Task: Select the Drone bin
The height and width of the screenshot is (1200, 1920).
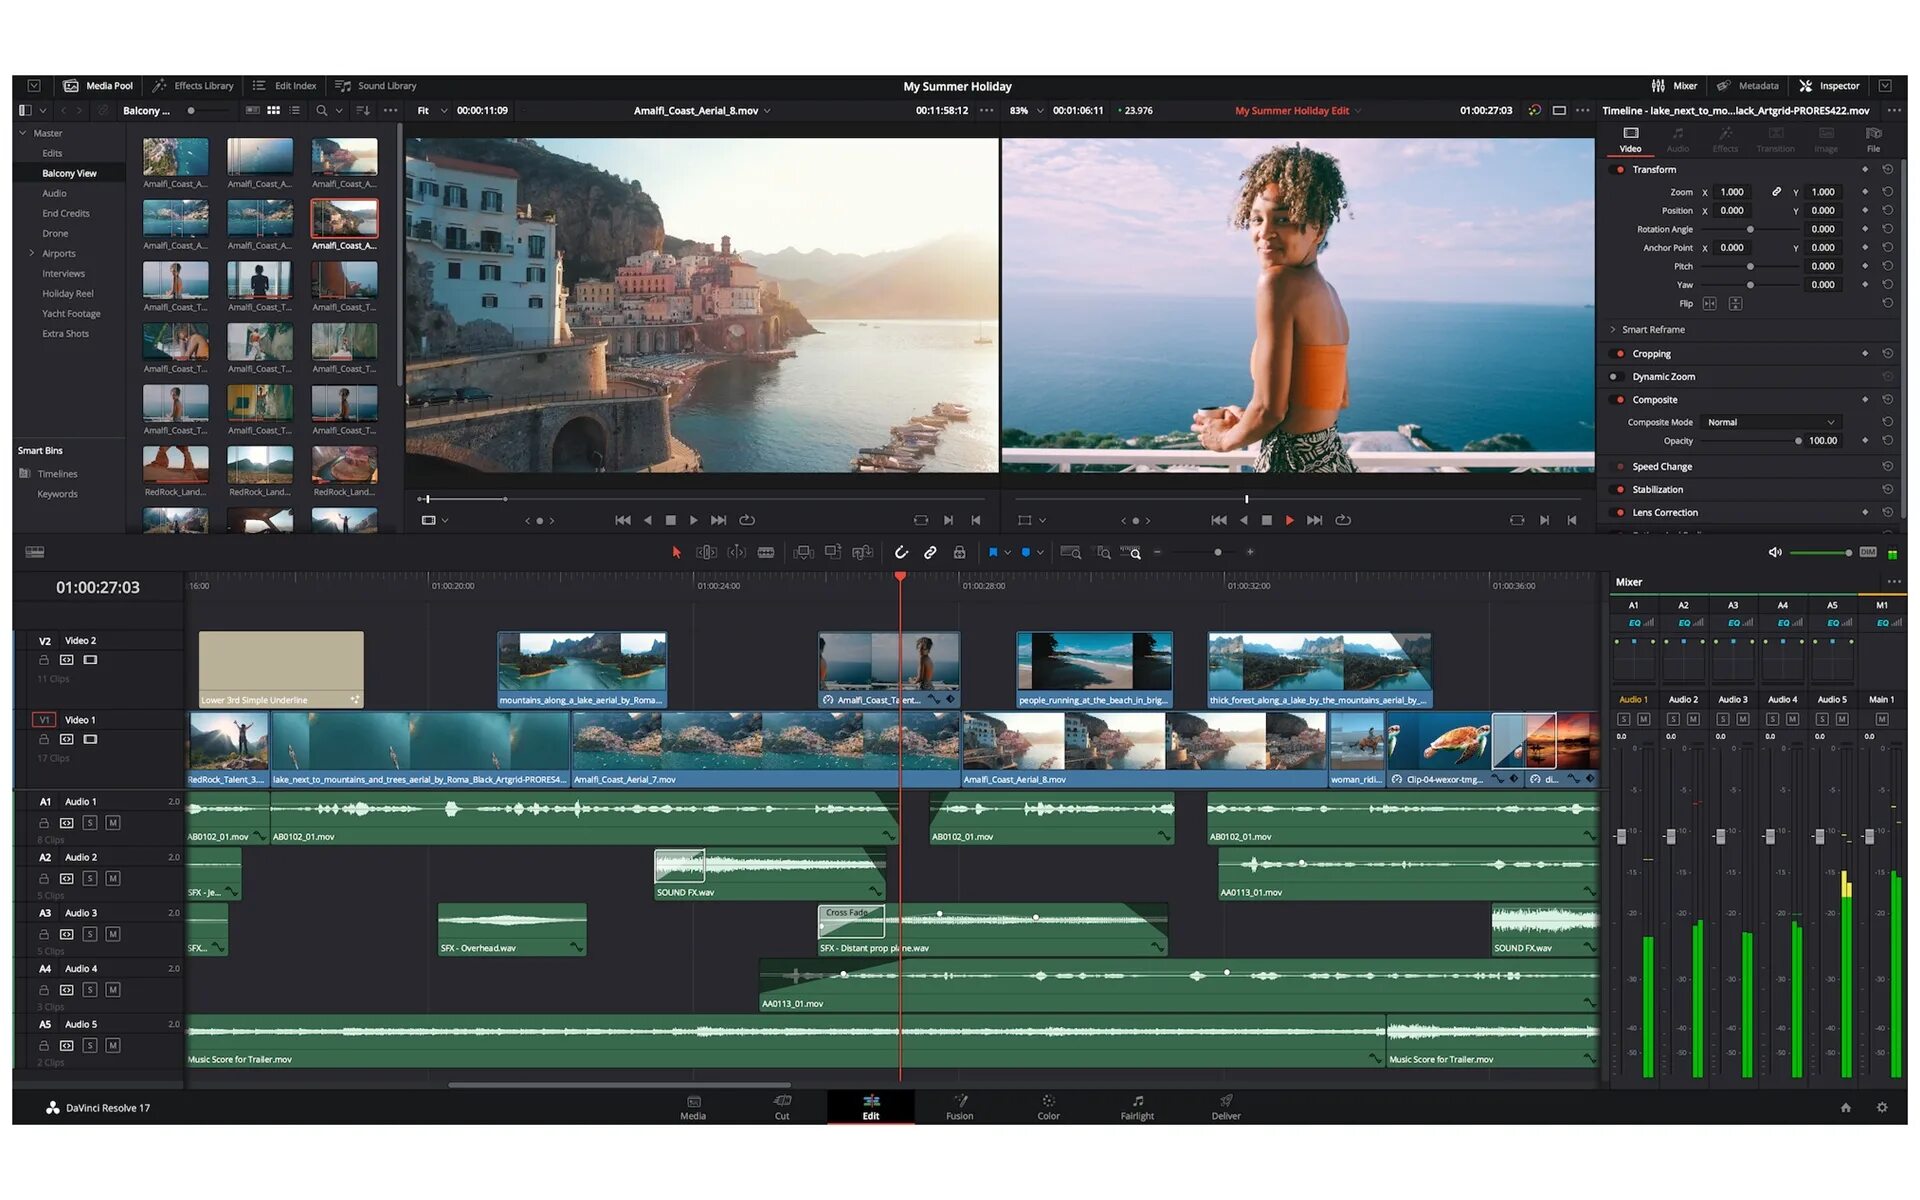Action: coord(55,233)
